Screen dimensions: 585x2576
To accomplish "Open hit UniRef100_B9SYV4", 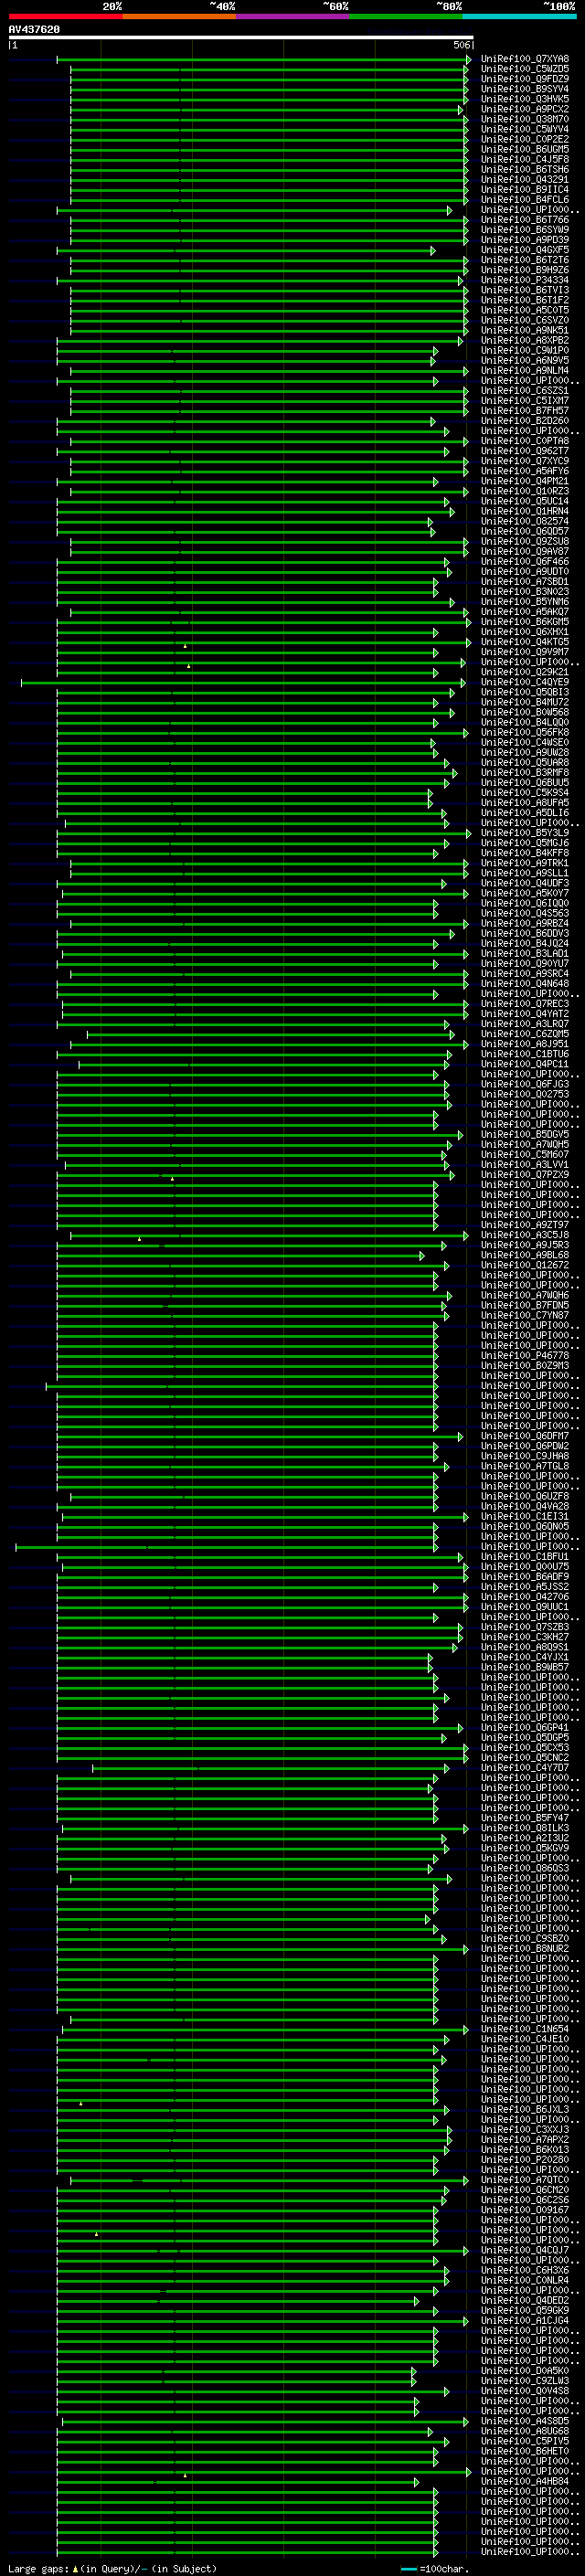I will click(x=525, y=89).
